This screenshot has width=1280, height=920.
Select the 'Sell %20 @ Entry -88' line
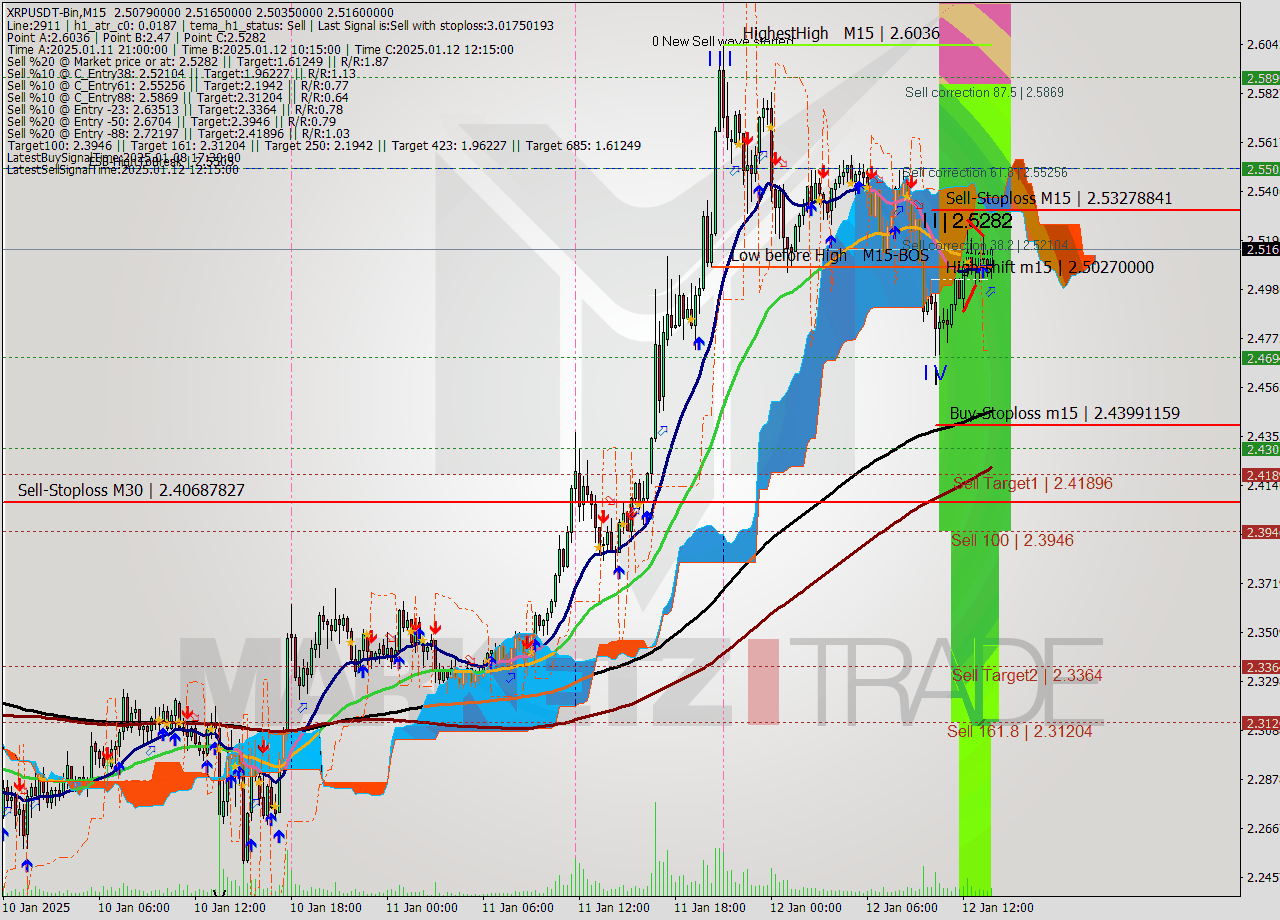point(178,133)
